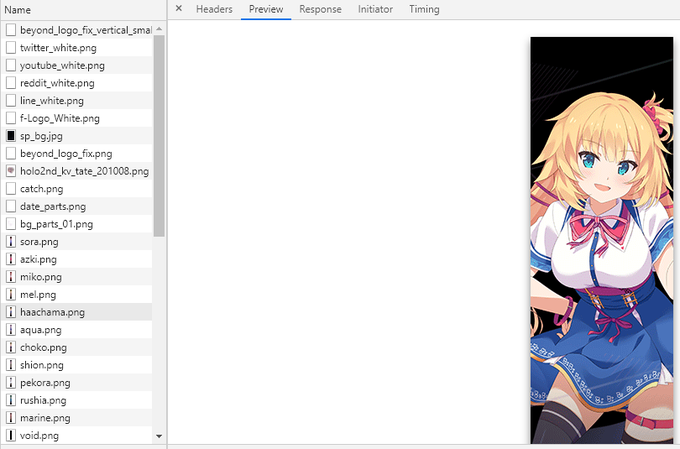The height and width of the screenshot is (449, 680).
Task: Select aqua.png request
Action: click(77, 330)
